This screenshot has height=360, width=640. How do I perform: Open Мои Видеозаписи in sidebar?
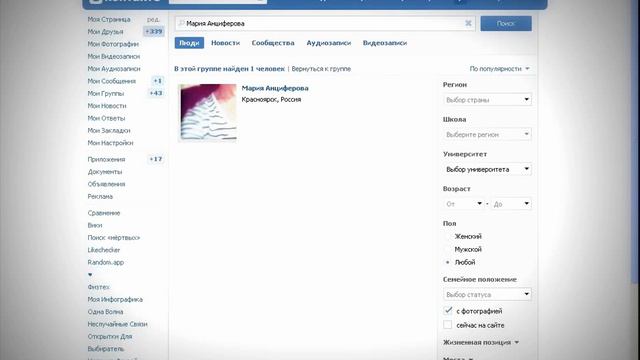[114, 56]
